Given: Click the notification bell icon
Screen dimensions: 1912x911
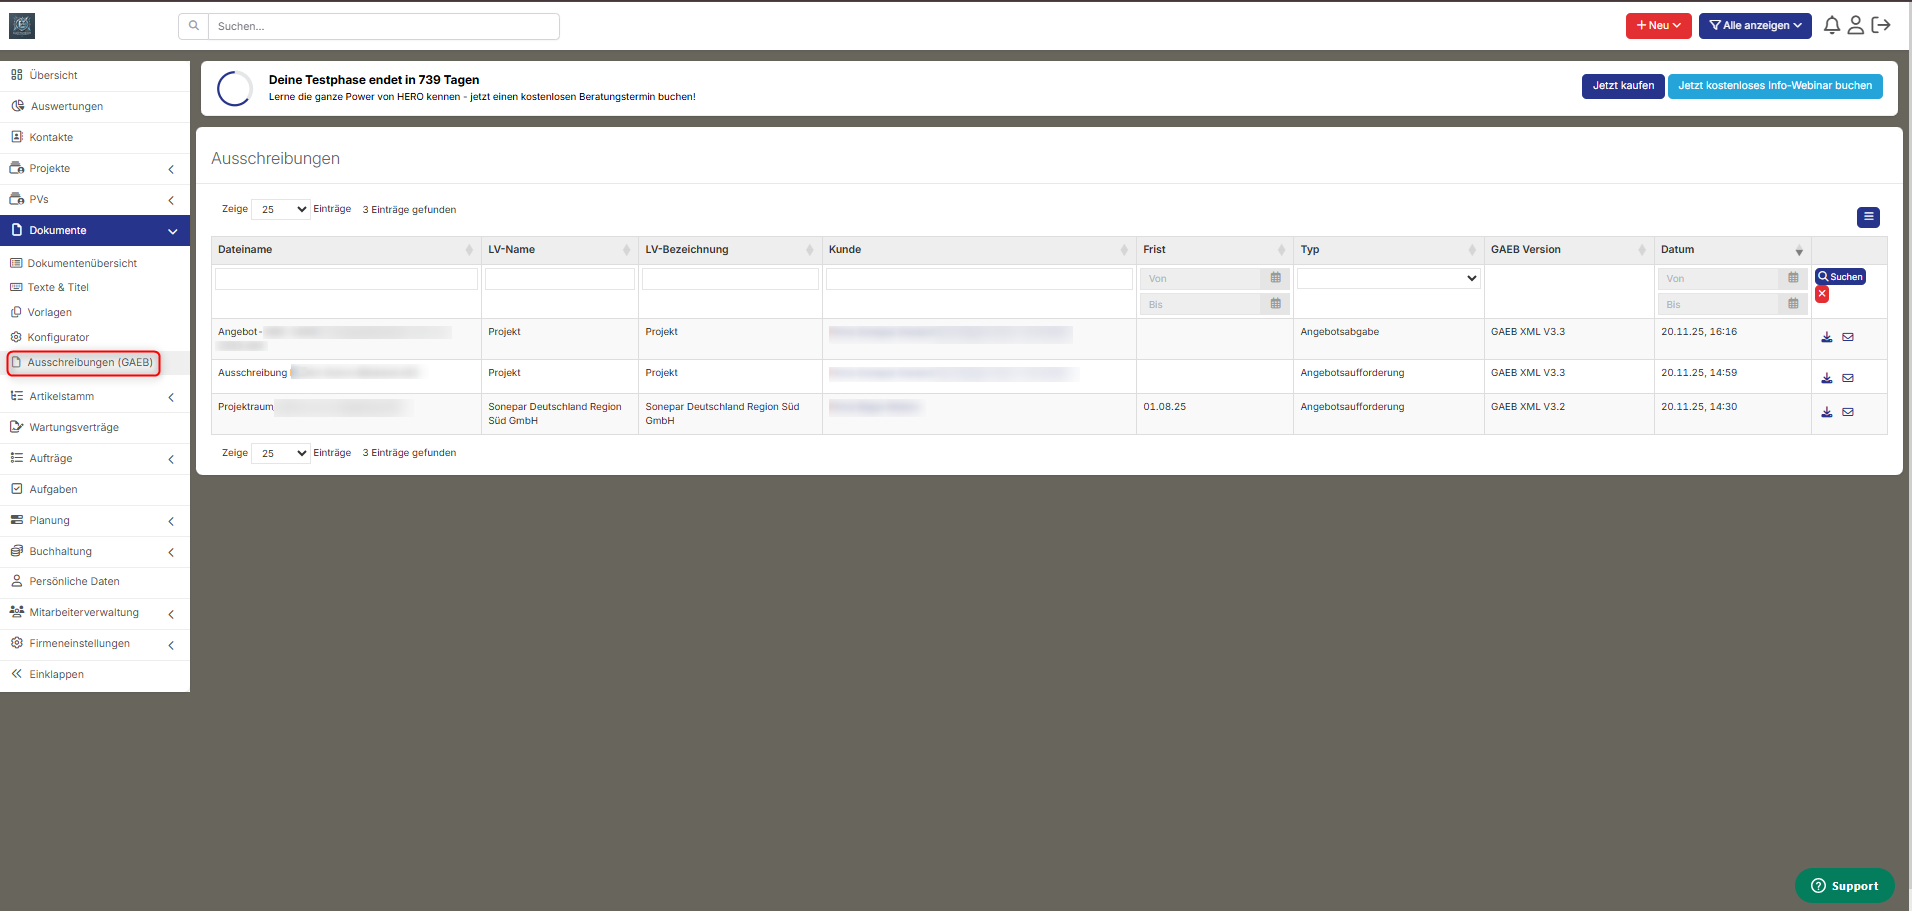Looking at the screenshot, I should pyautogui.click(x=1831, y=26).
